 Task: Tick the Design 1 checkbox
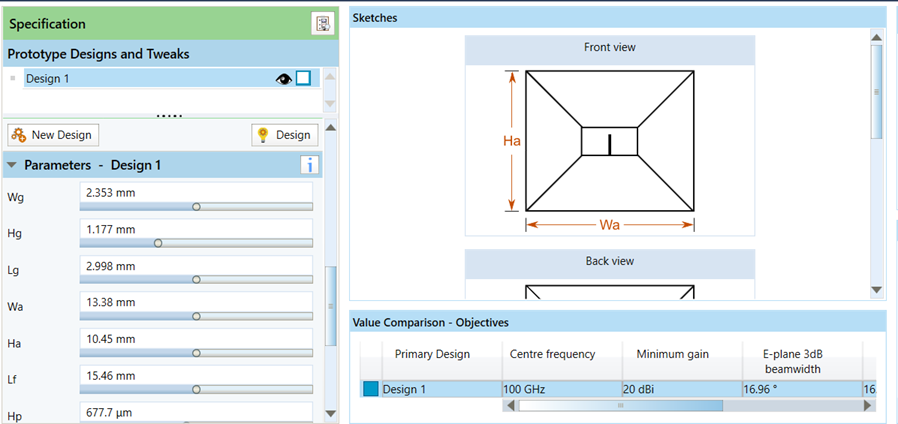pos(303,78)
